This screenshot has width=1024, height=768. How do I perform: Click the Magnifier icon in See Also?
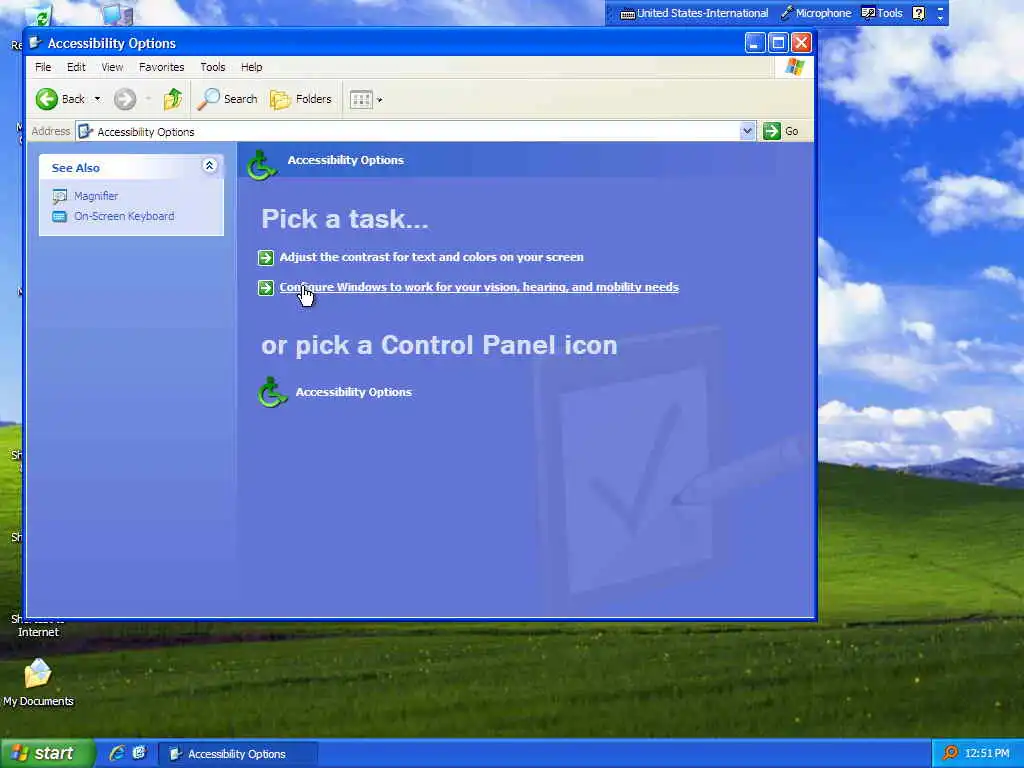59,196
